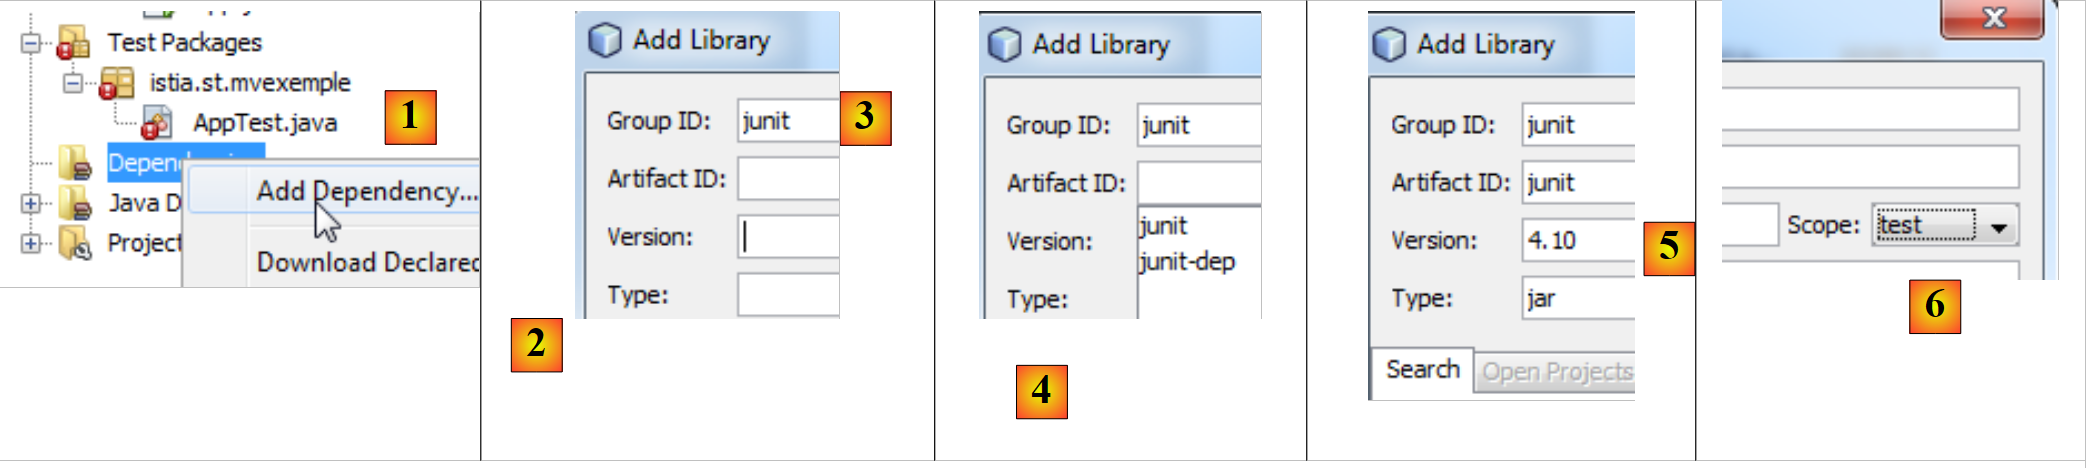Click the Type field containing jar
This screenshot has height=468, width=2094.
pos(1578,299)
